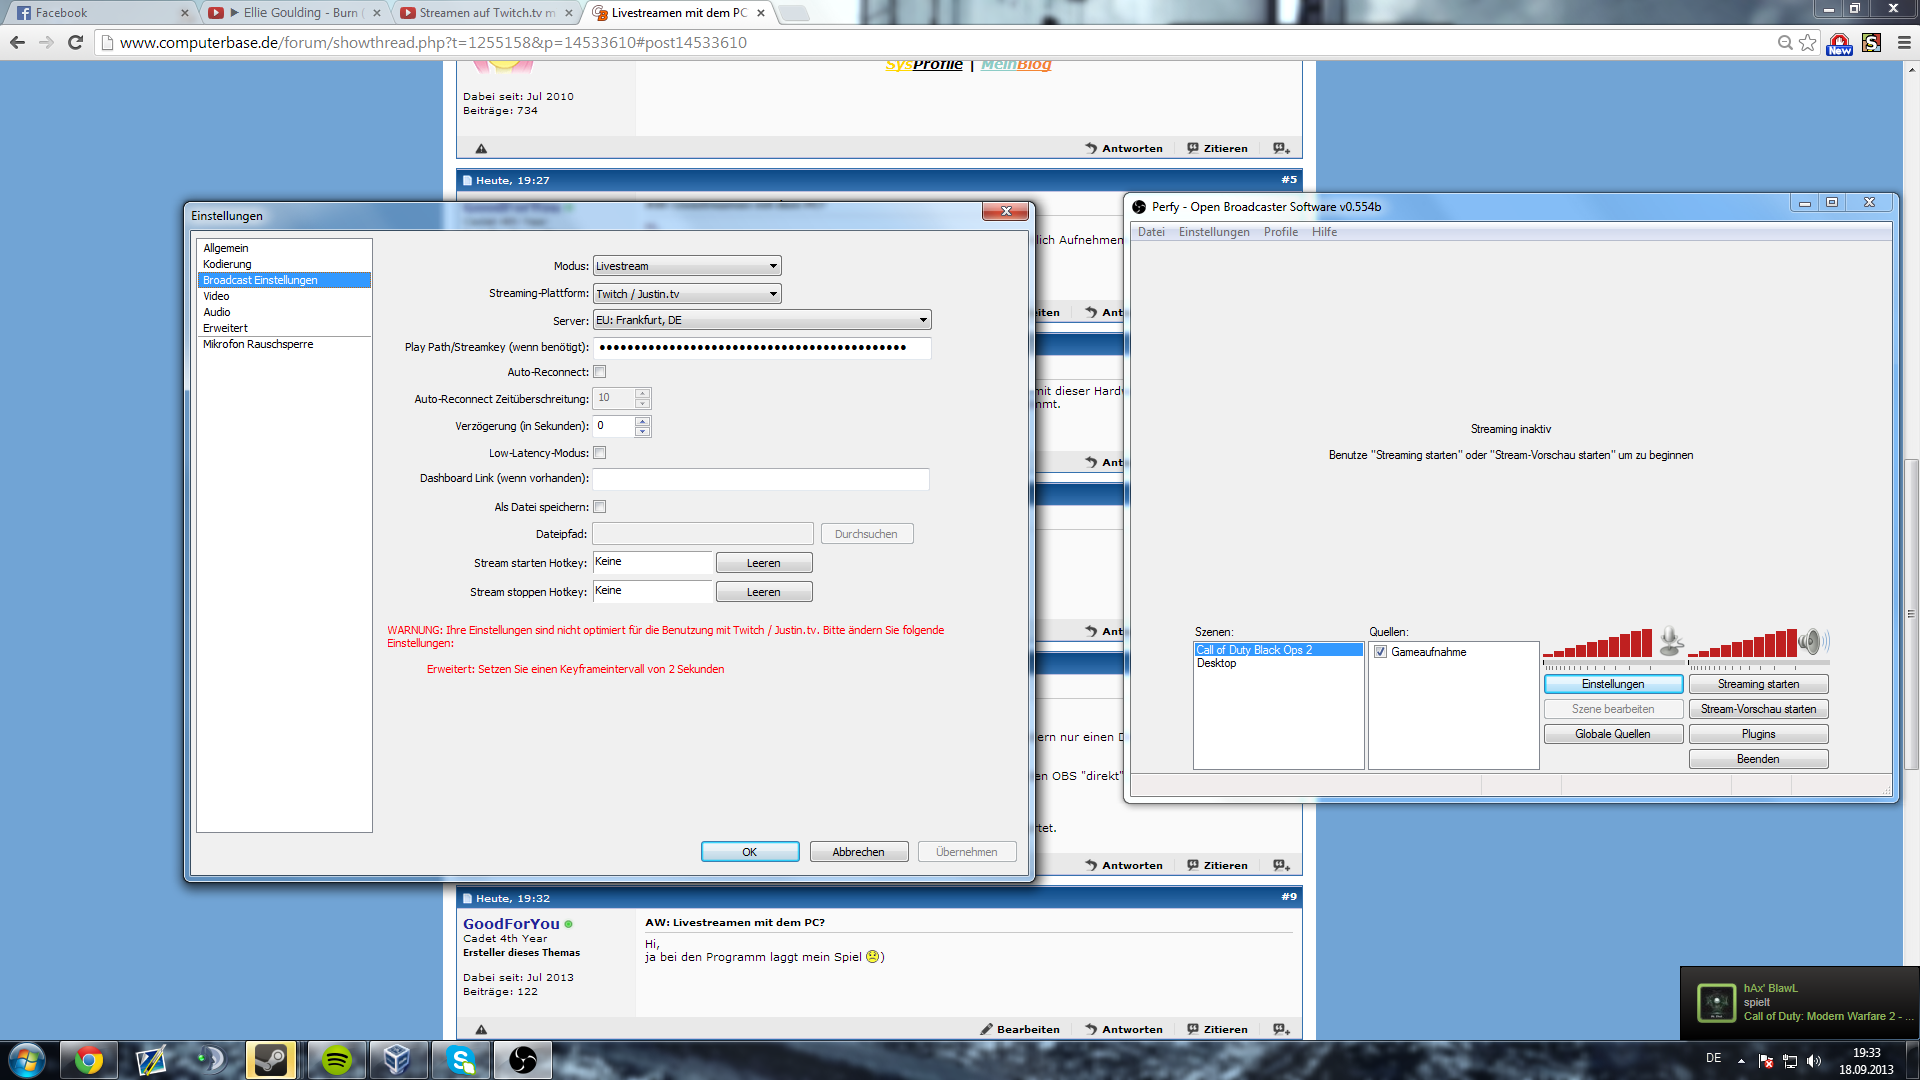
Task: Click the Skype taskbar icon
Action: coord(460,1060)
